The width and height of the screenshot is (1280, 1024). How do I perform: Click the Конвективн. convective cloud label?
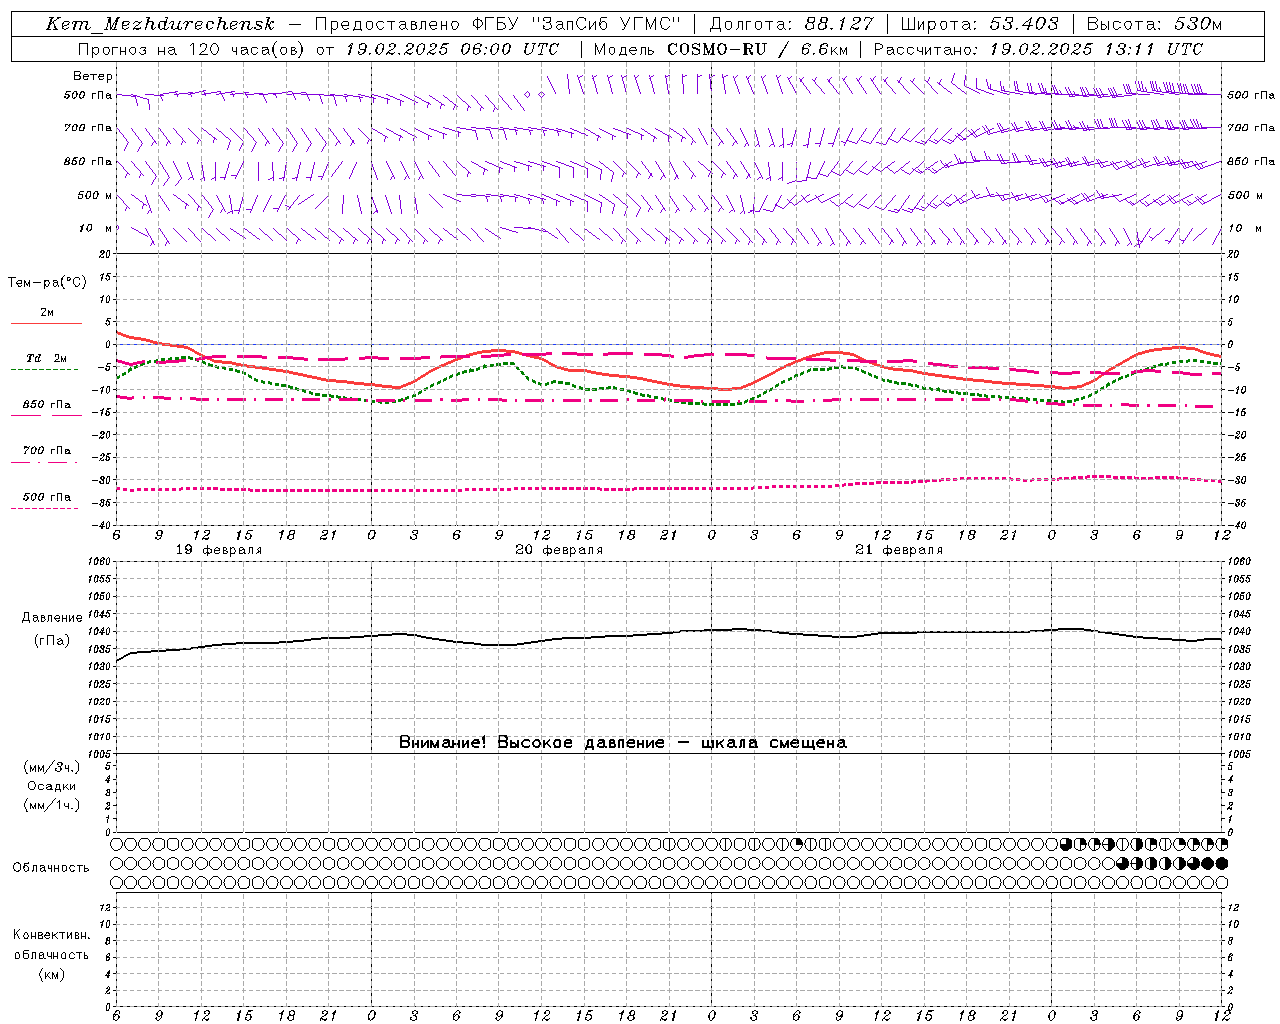click(x=52, y=935)
